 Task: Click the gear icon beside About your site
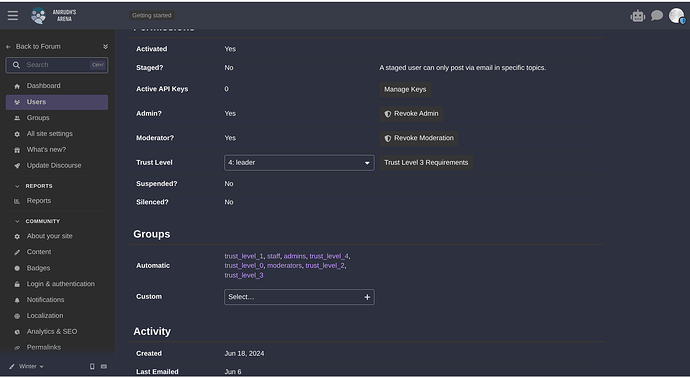tap(17, 237)
